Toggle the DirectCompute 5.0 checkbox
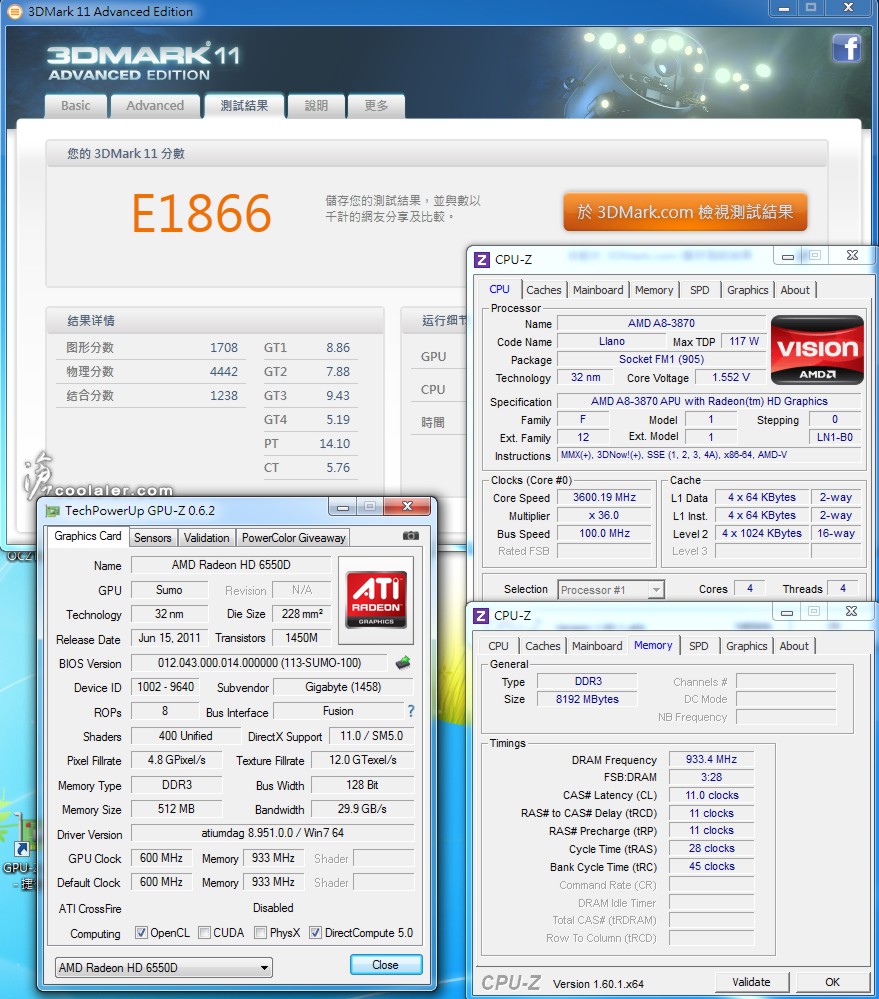 pos(315,933)
